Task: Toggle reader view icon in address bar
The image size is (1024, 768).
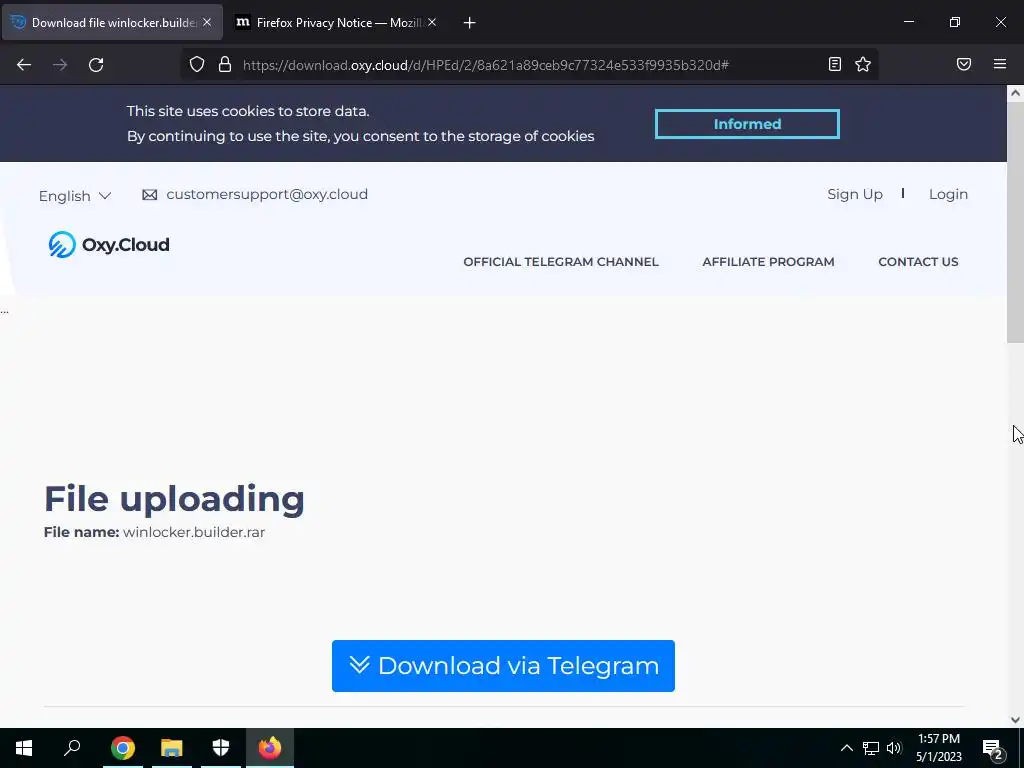Action: pyautogui.click(x=835, y=64)
